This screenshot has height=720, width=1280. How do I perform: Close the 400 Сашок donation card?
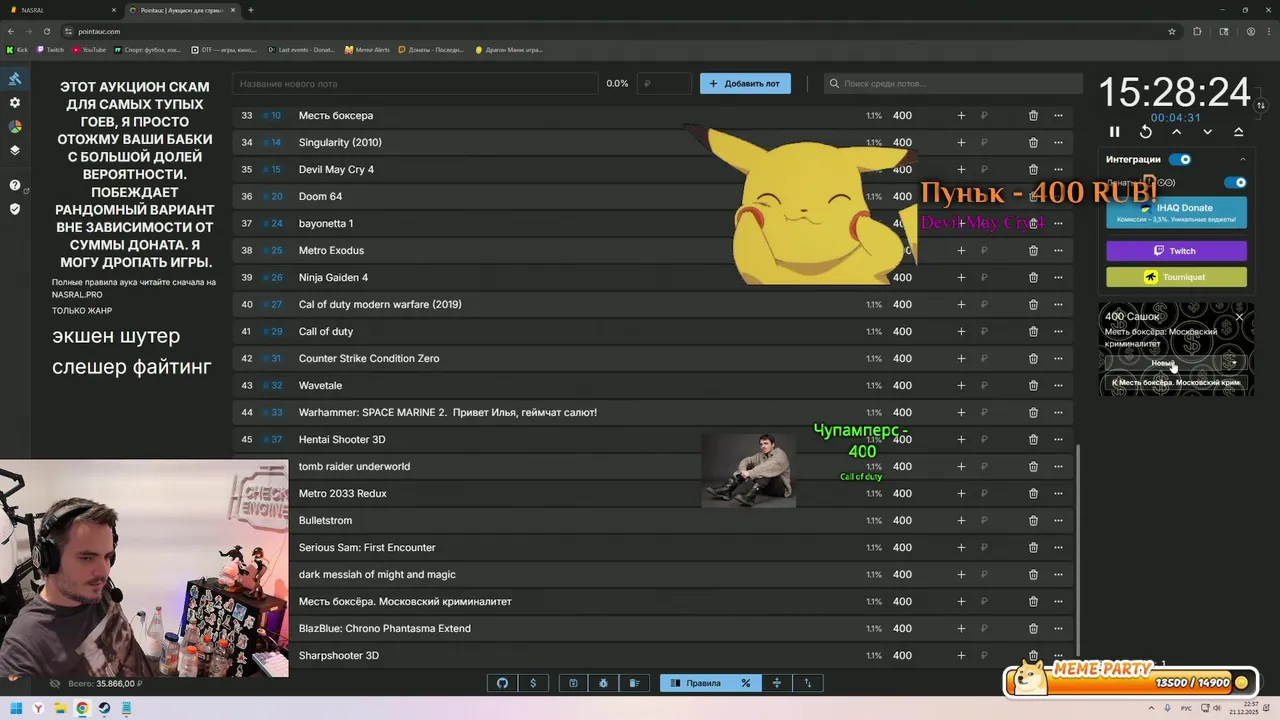(x=1239, y=317)
